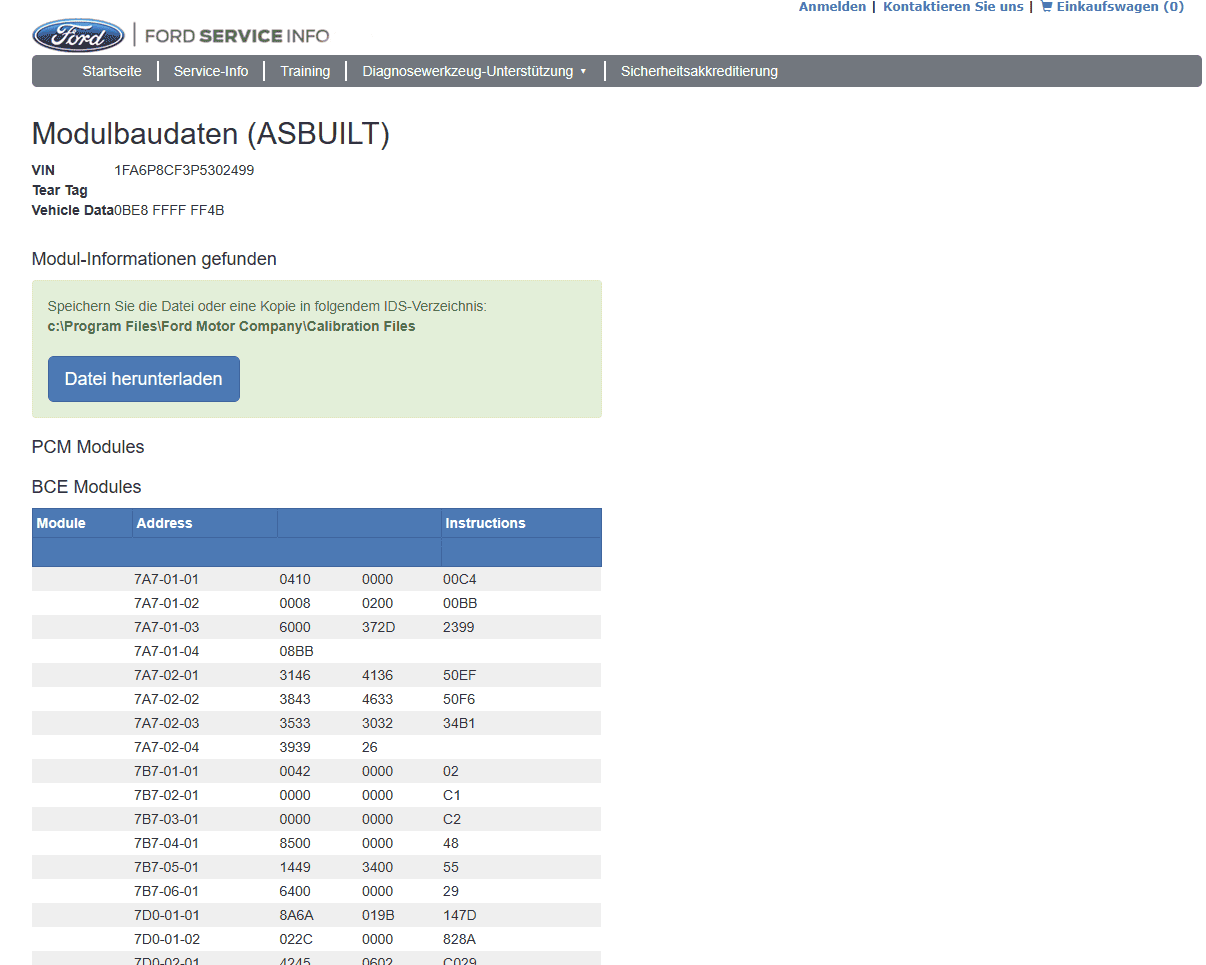Click value 6400 in the 7B7-06-01 row
The width and height of the screenshot is (1206, 965).
point(295,891)
